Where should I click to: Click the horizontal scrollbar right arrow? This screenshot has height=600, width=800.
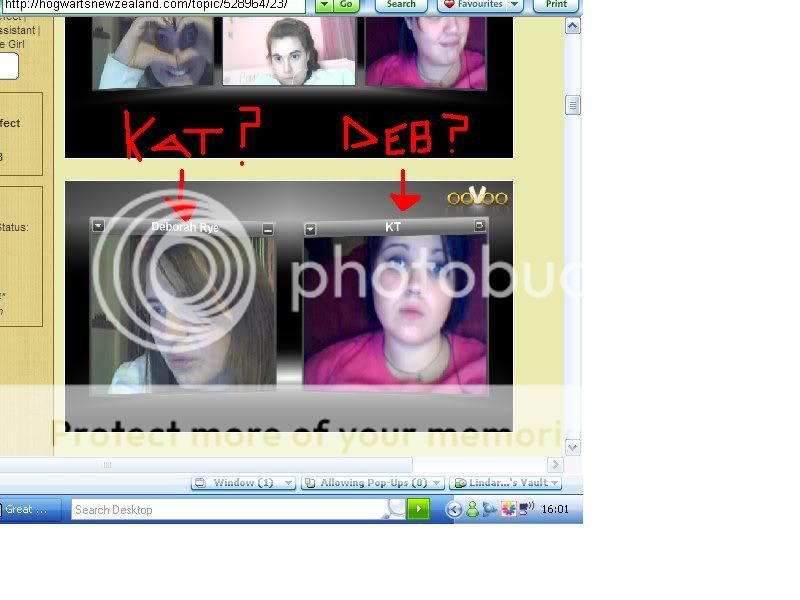tap(555, 465)
